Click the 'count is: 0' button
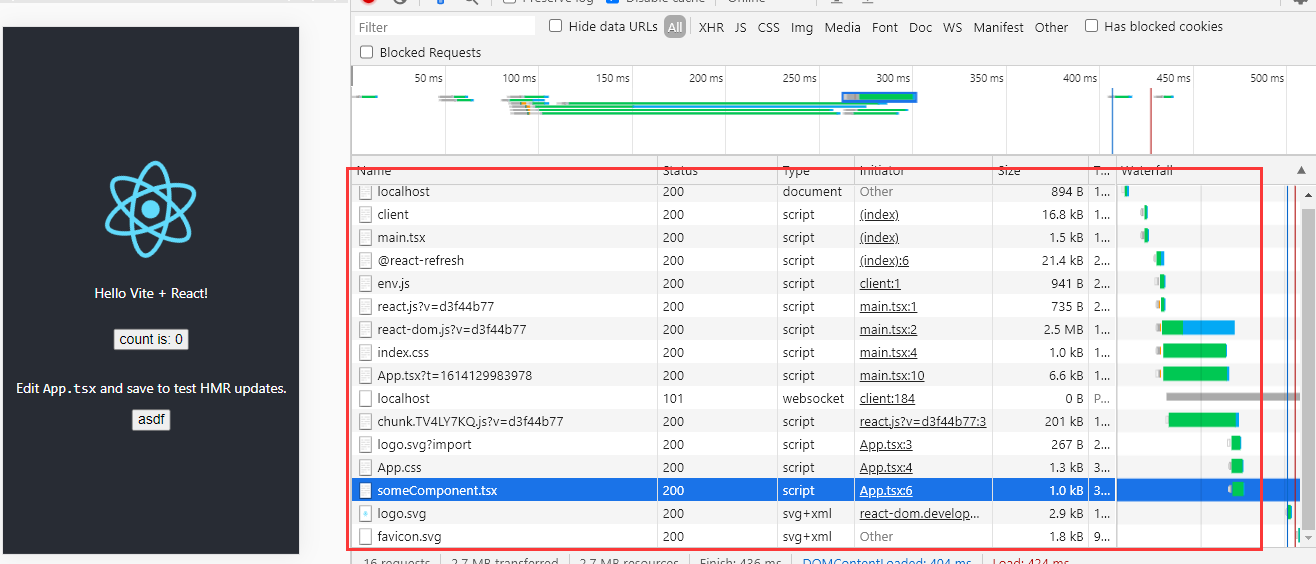1316x564 pixels. click(151, 339)
